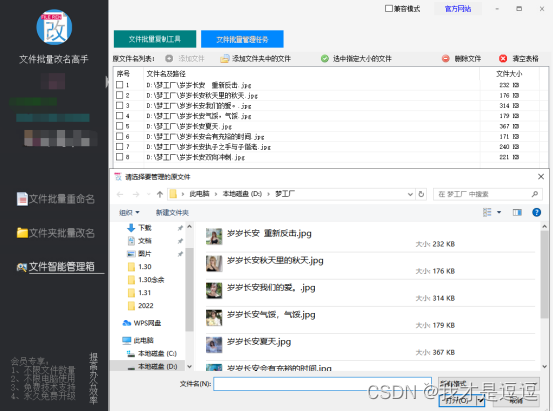553x412 pixels.
Task: Click the 删除文件 red minus icon
Action: click(446, 59)
